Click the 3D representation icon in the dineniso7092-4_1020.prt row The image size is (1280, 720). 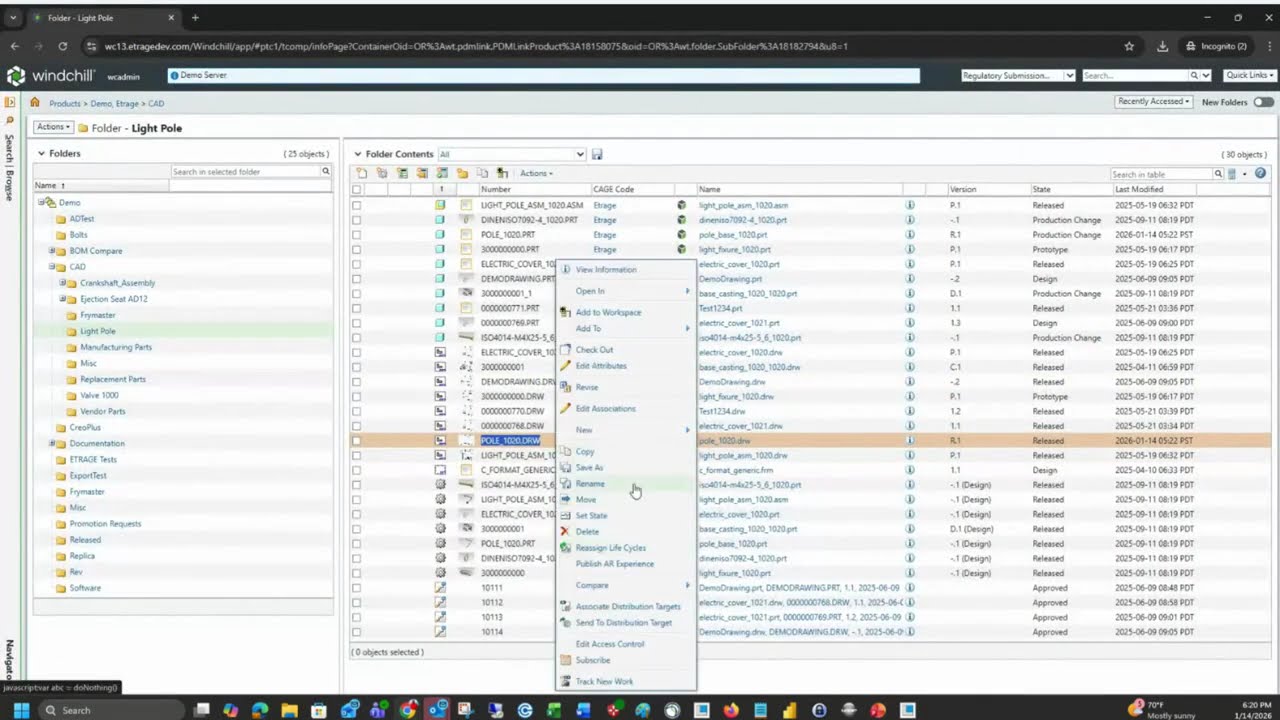pos(681,220)
